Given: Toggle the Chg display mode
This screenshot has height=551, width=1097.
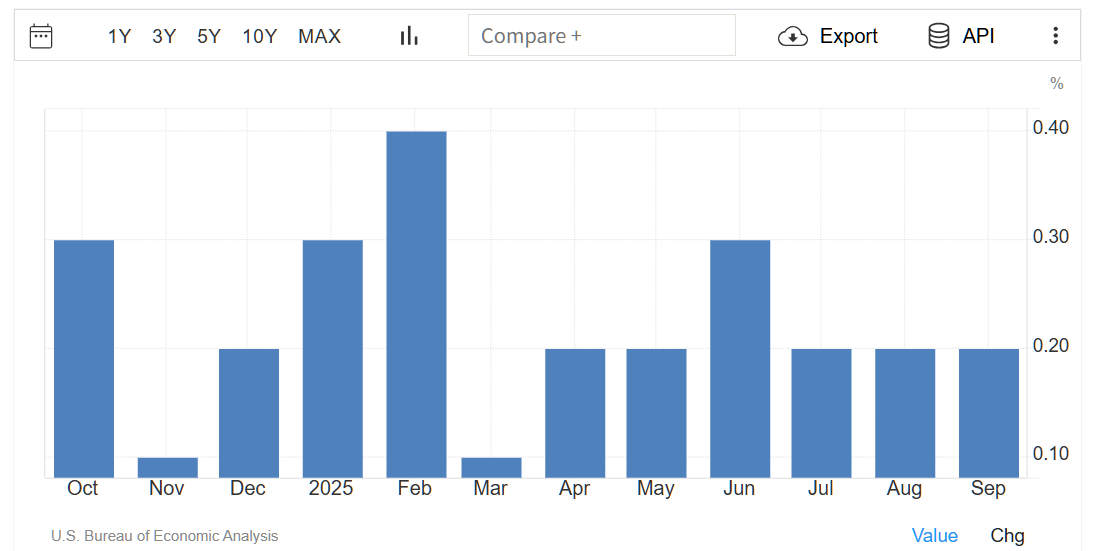Looking at the screenshot, I should tap(1007, 536).
